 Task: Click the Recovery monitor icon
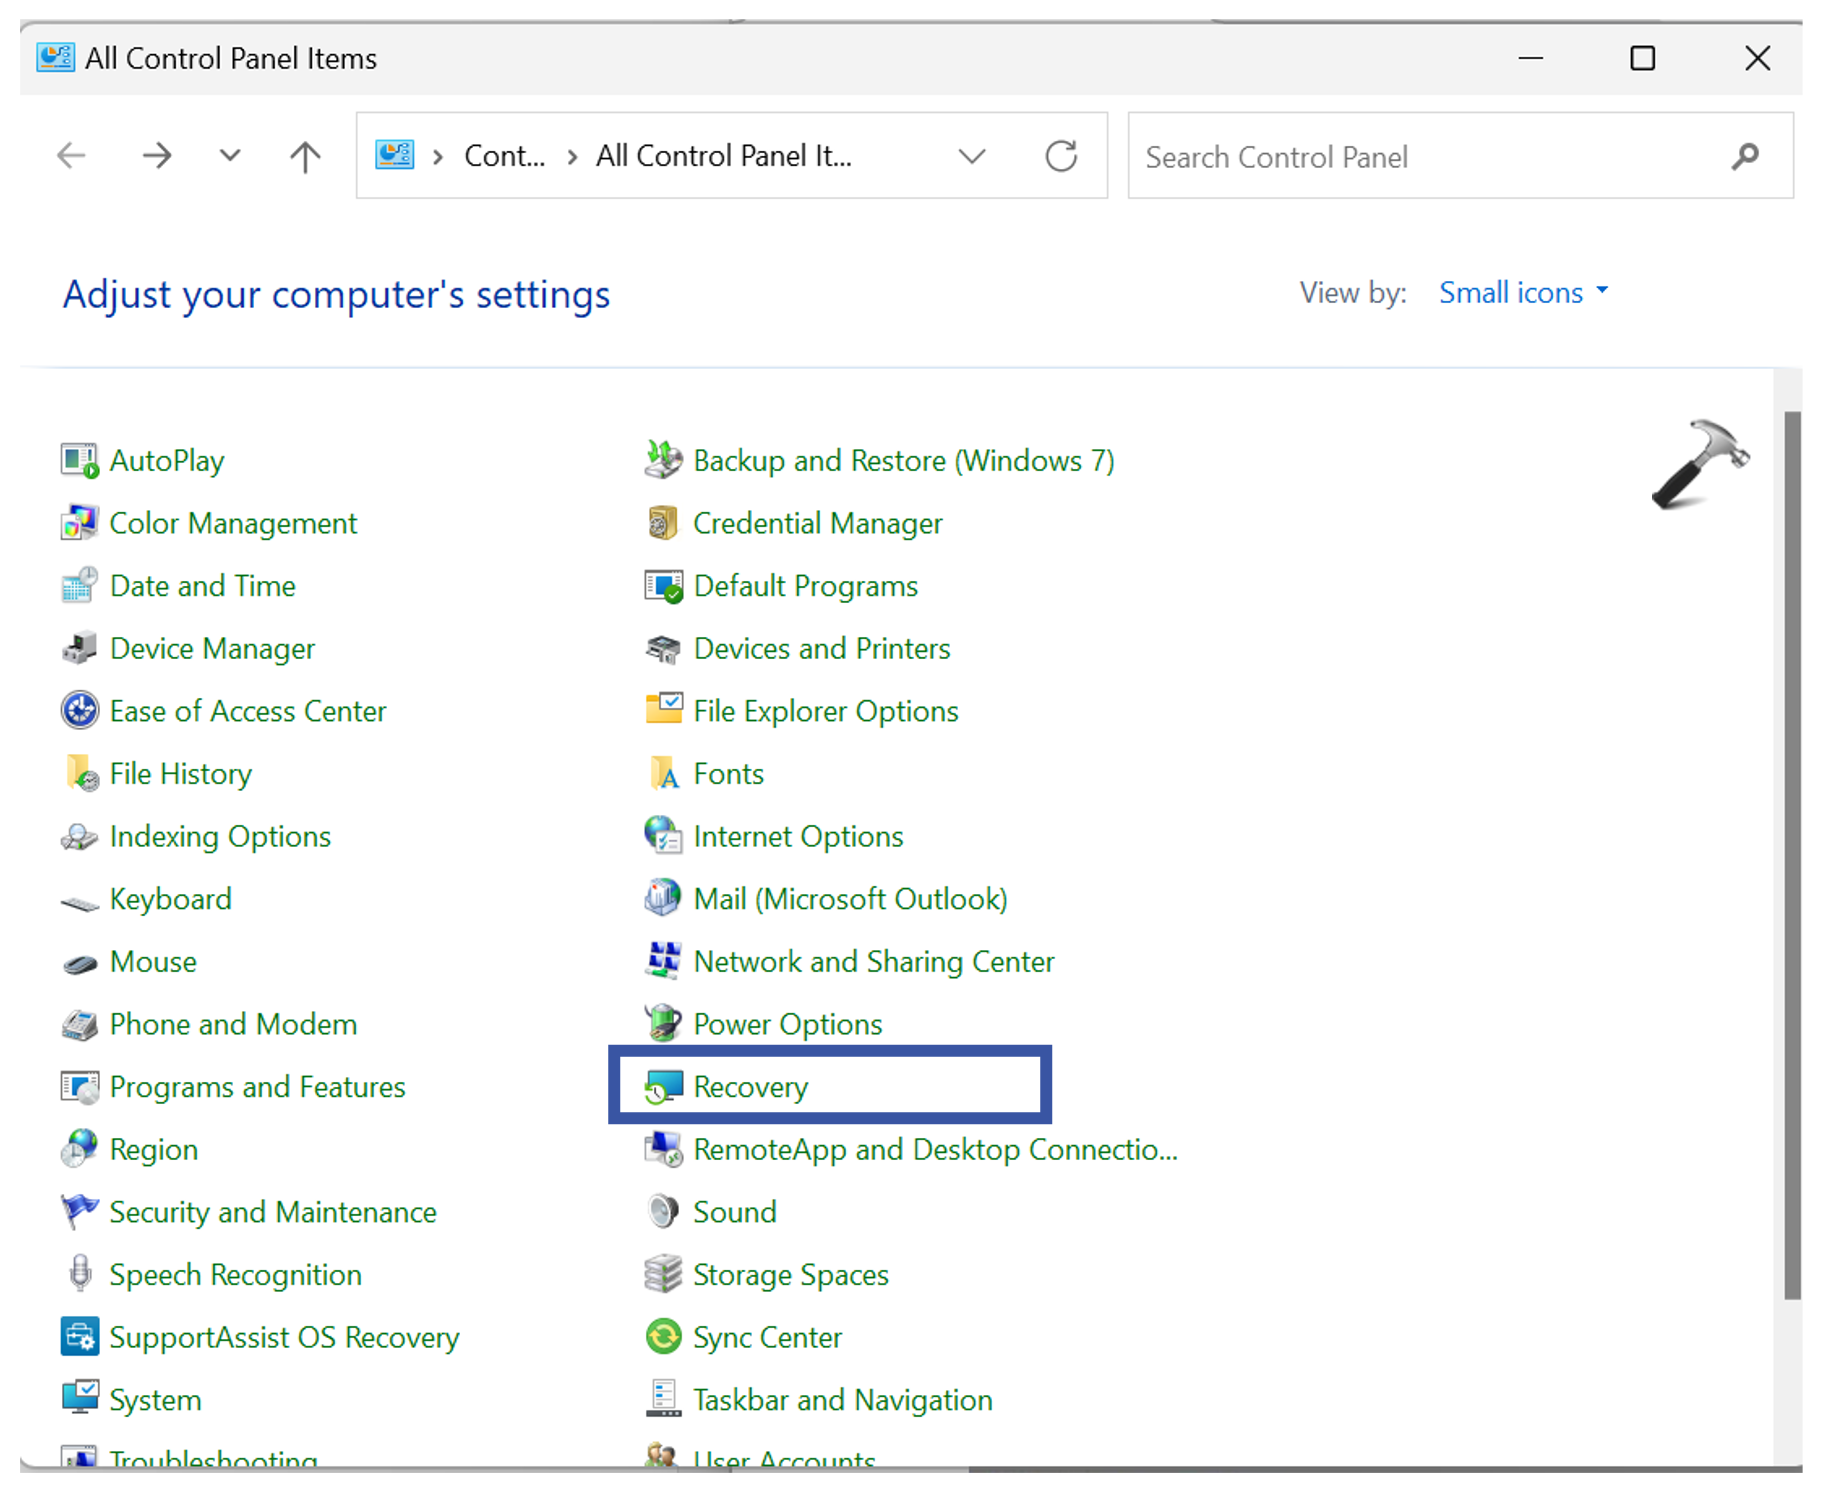(662, 1087)
